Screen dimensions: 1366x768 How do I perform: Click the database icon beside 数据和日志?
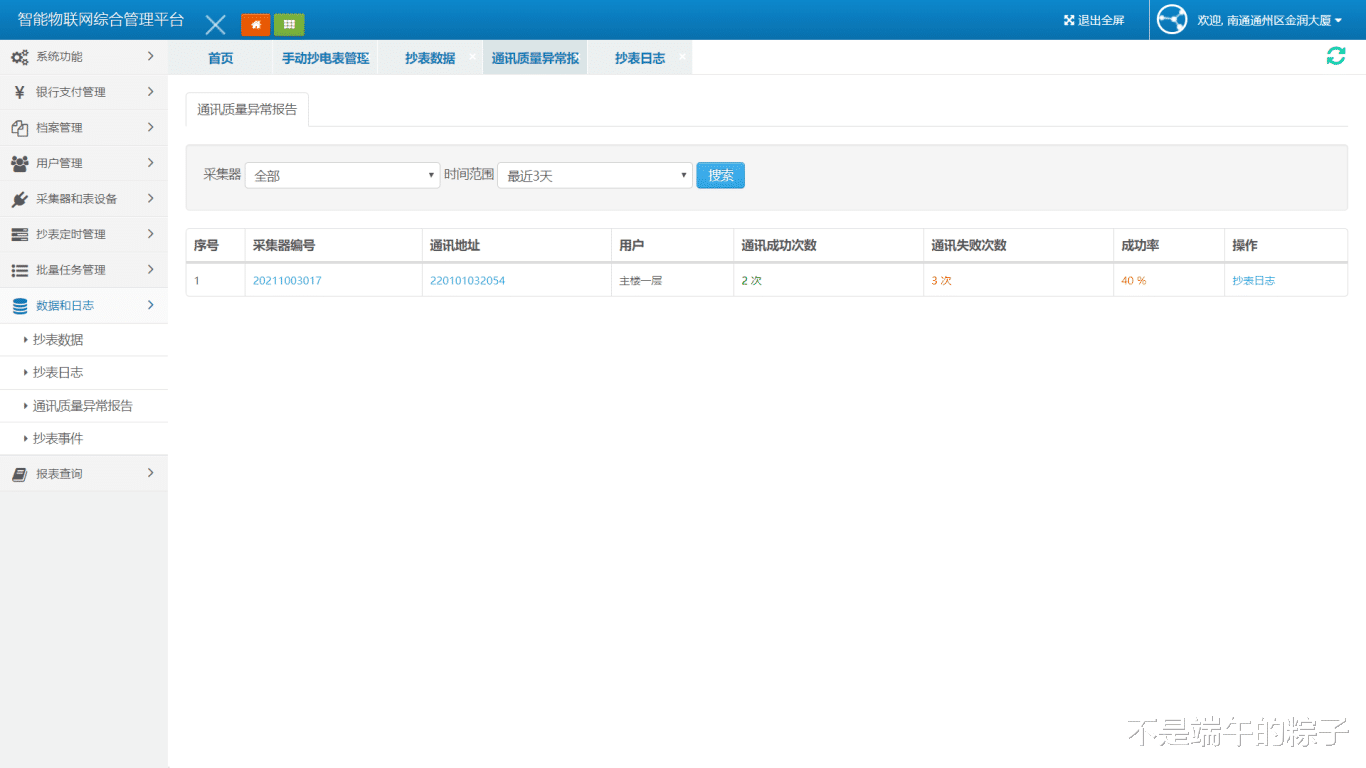[x=19, y=306]
